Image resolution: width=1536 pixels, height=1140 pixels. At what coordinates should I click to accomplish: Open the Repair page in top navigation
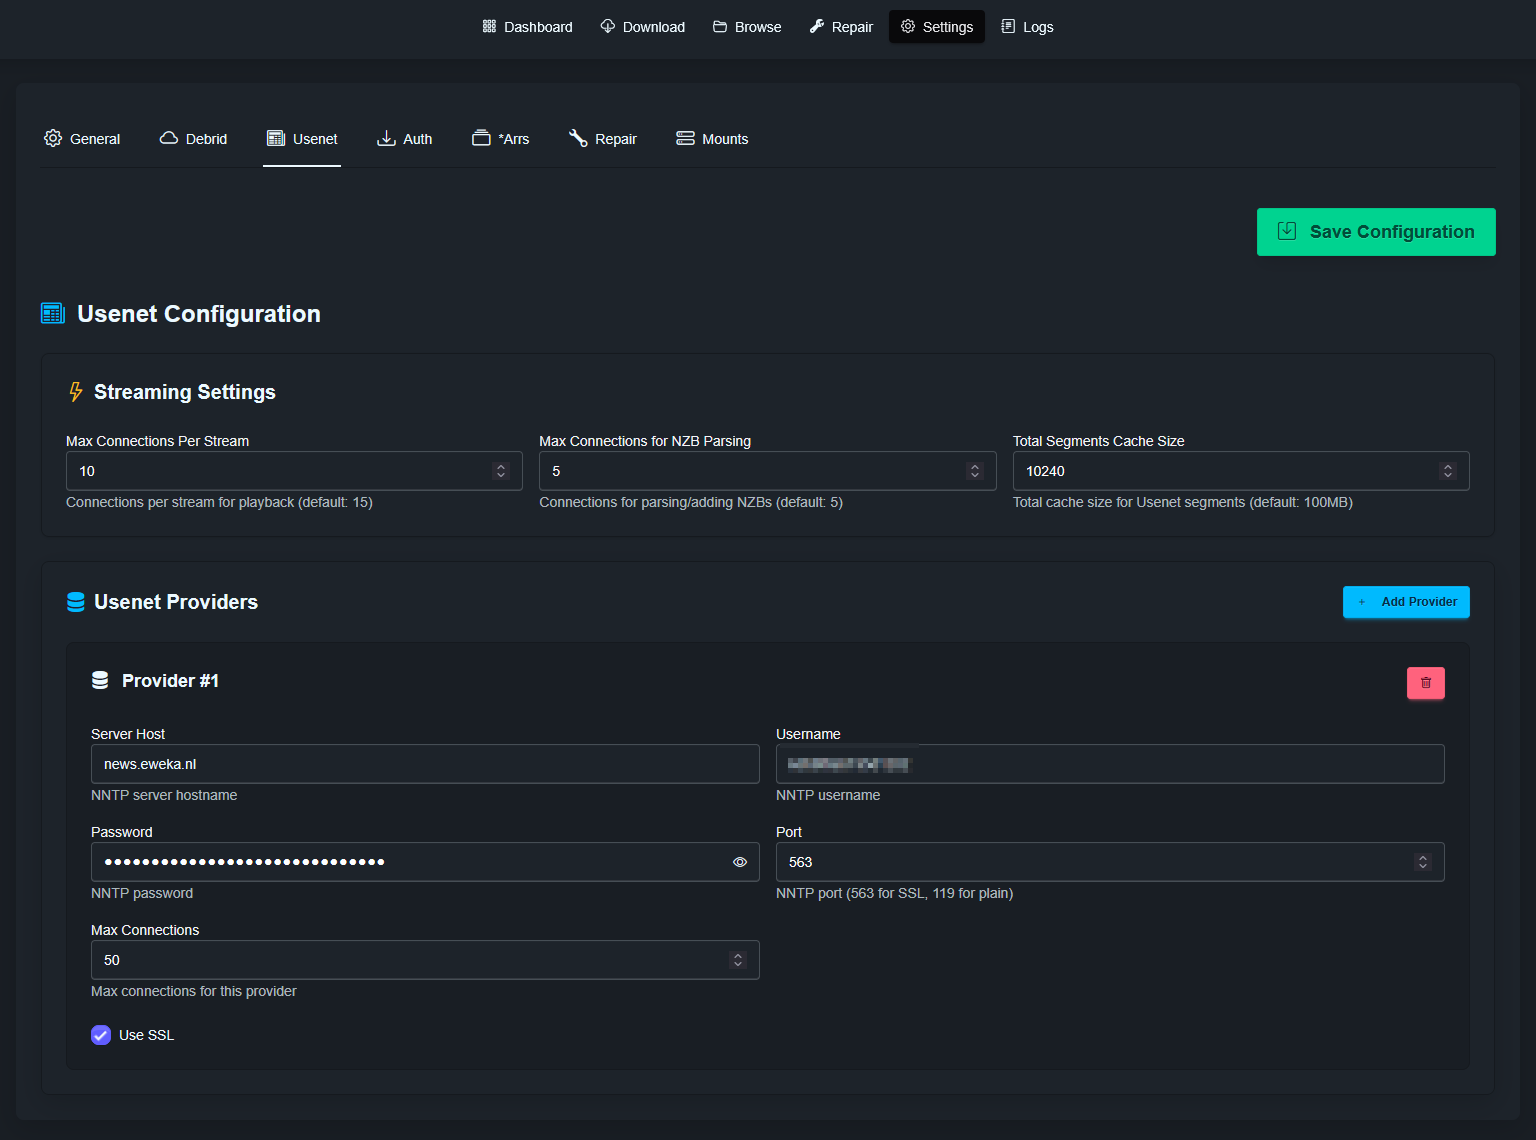pyautogui.click(x=841, y=27)
